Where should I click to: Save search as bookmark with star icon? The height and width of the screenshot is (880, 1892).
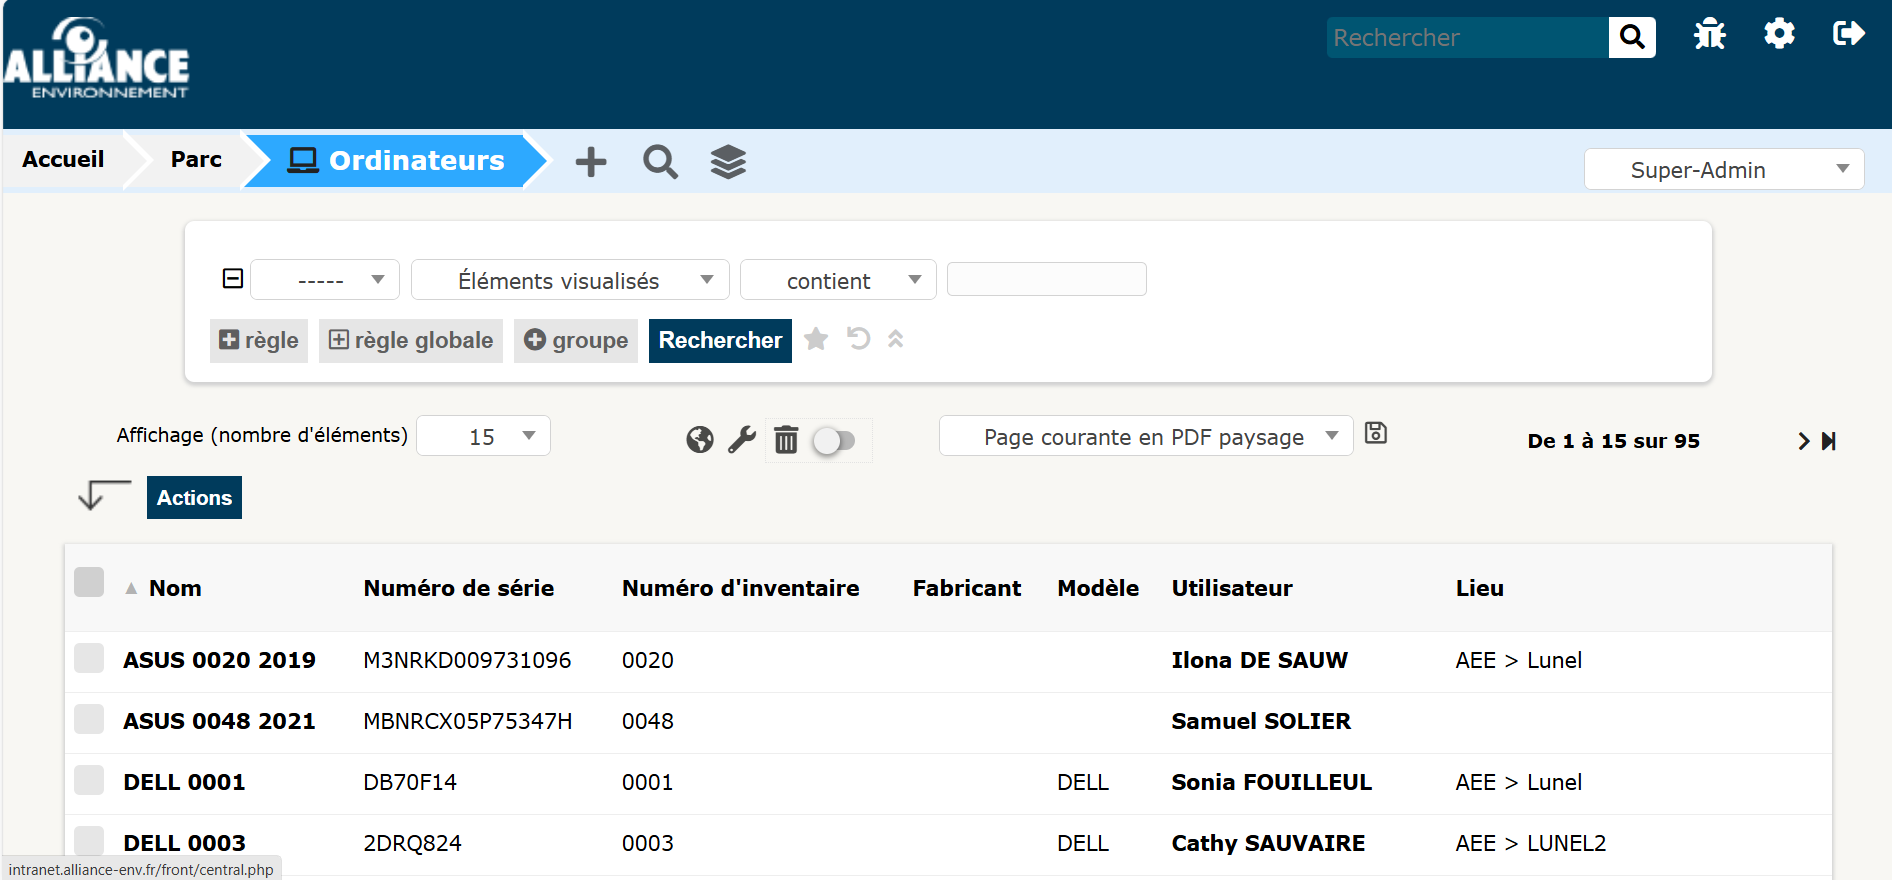click(x=816, y=340)
